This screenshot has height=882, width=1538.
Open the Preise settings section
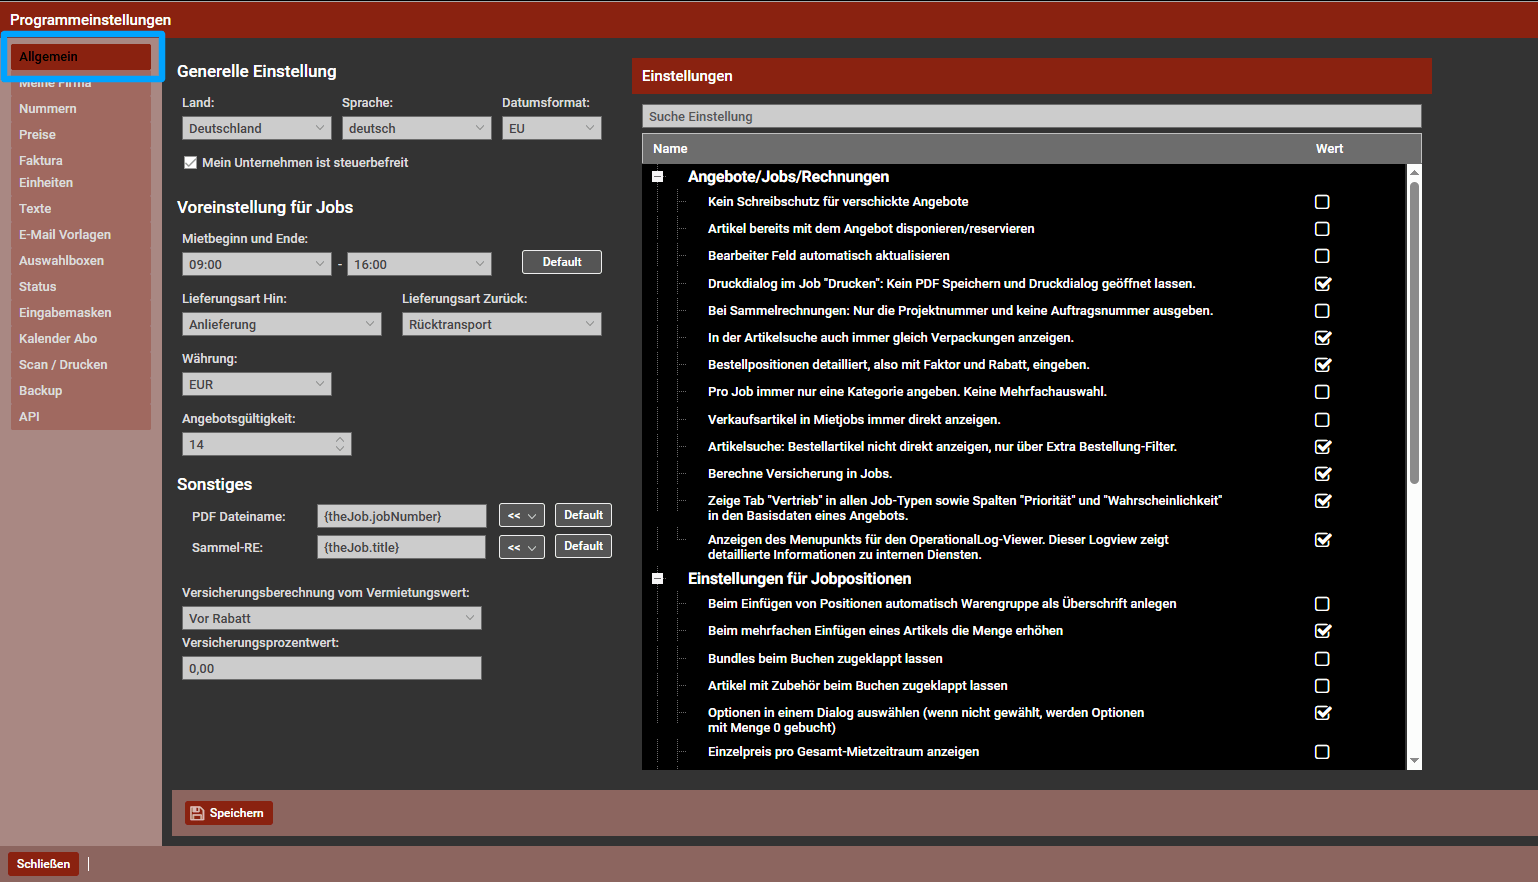pyautogui.click(x=38, y=135)
